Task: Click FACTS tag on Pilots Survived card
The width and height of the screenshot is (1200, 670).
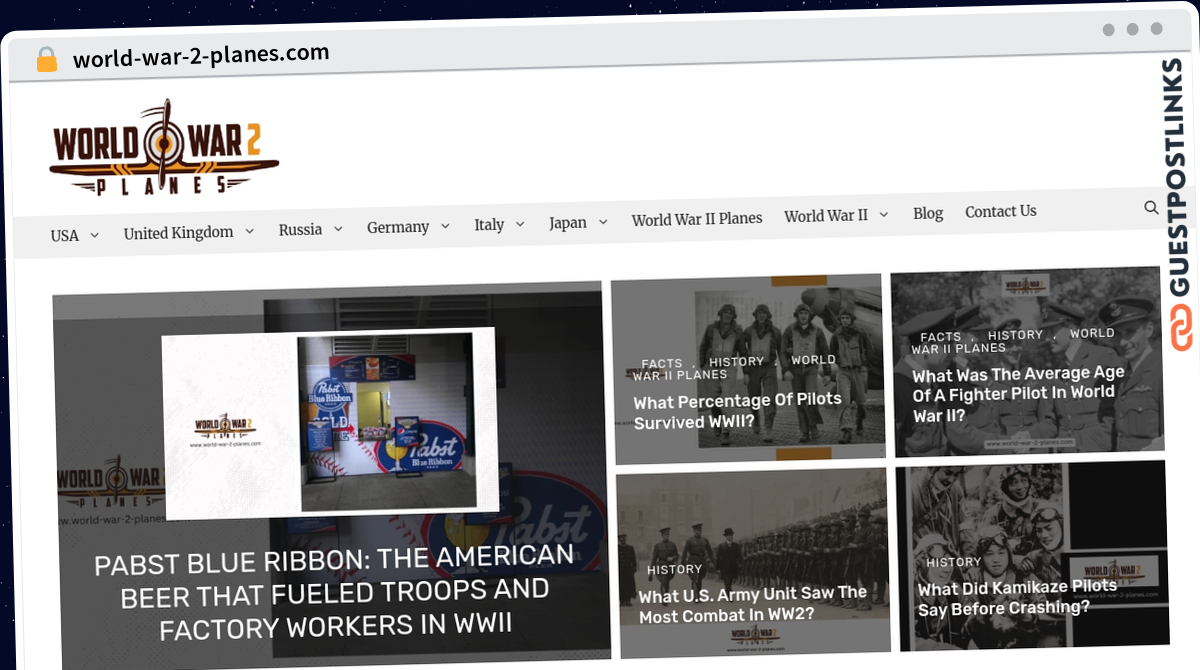Action: click(x=662, y=364)
